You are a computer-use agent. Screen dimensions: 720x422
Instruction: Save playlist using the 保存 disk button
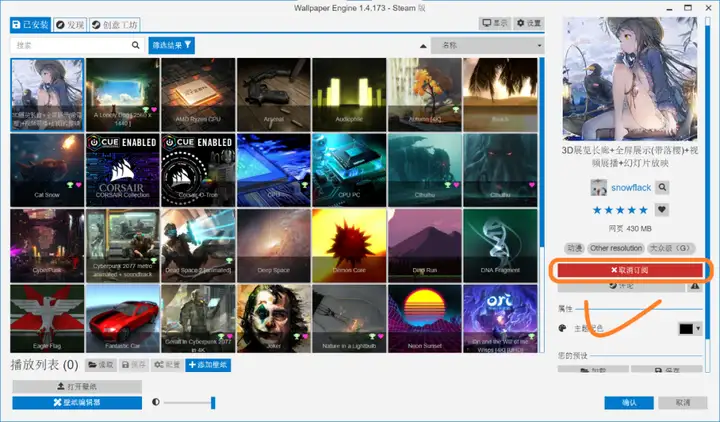pos(134,365)
